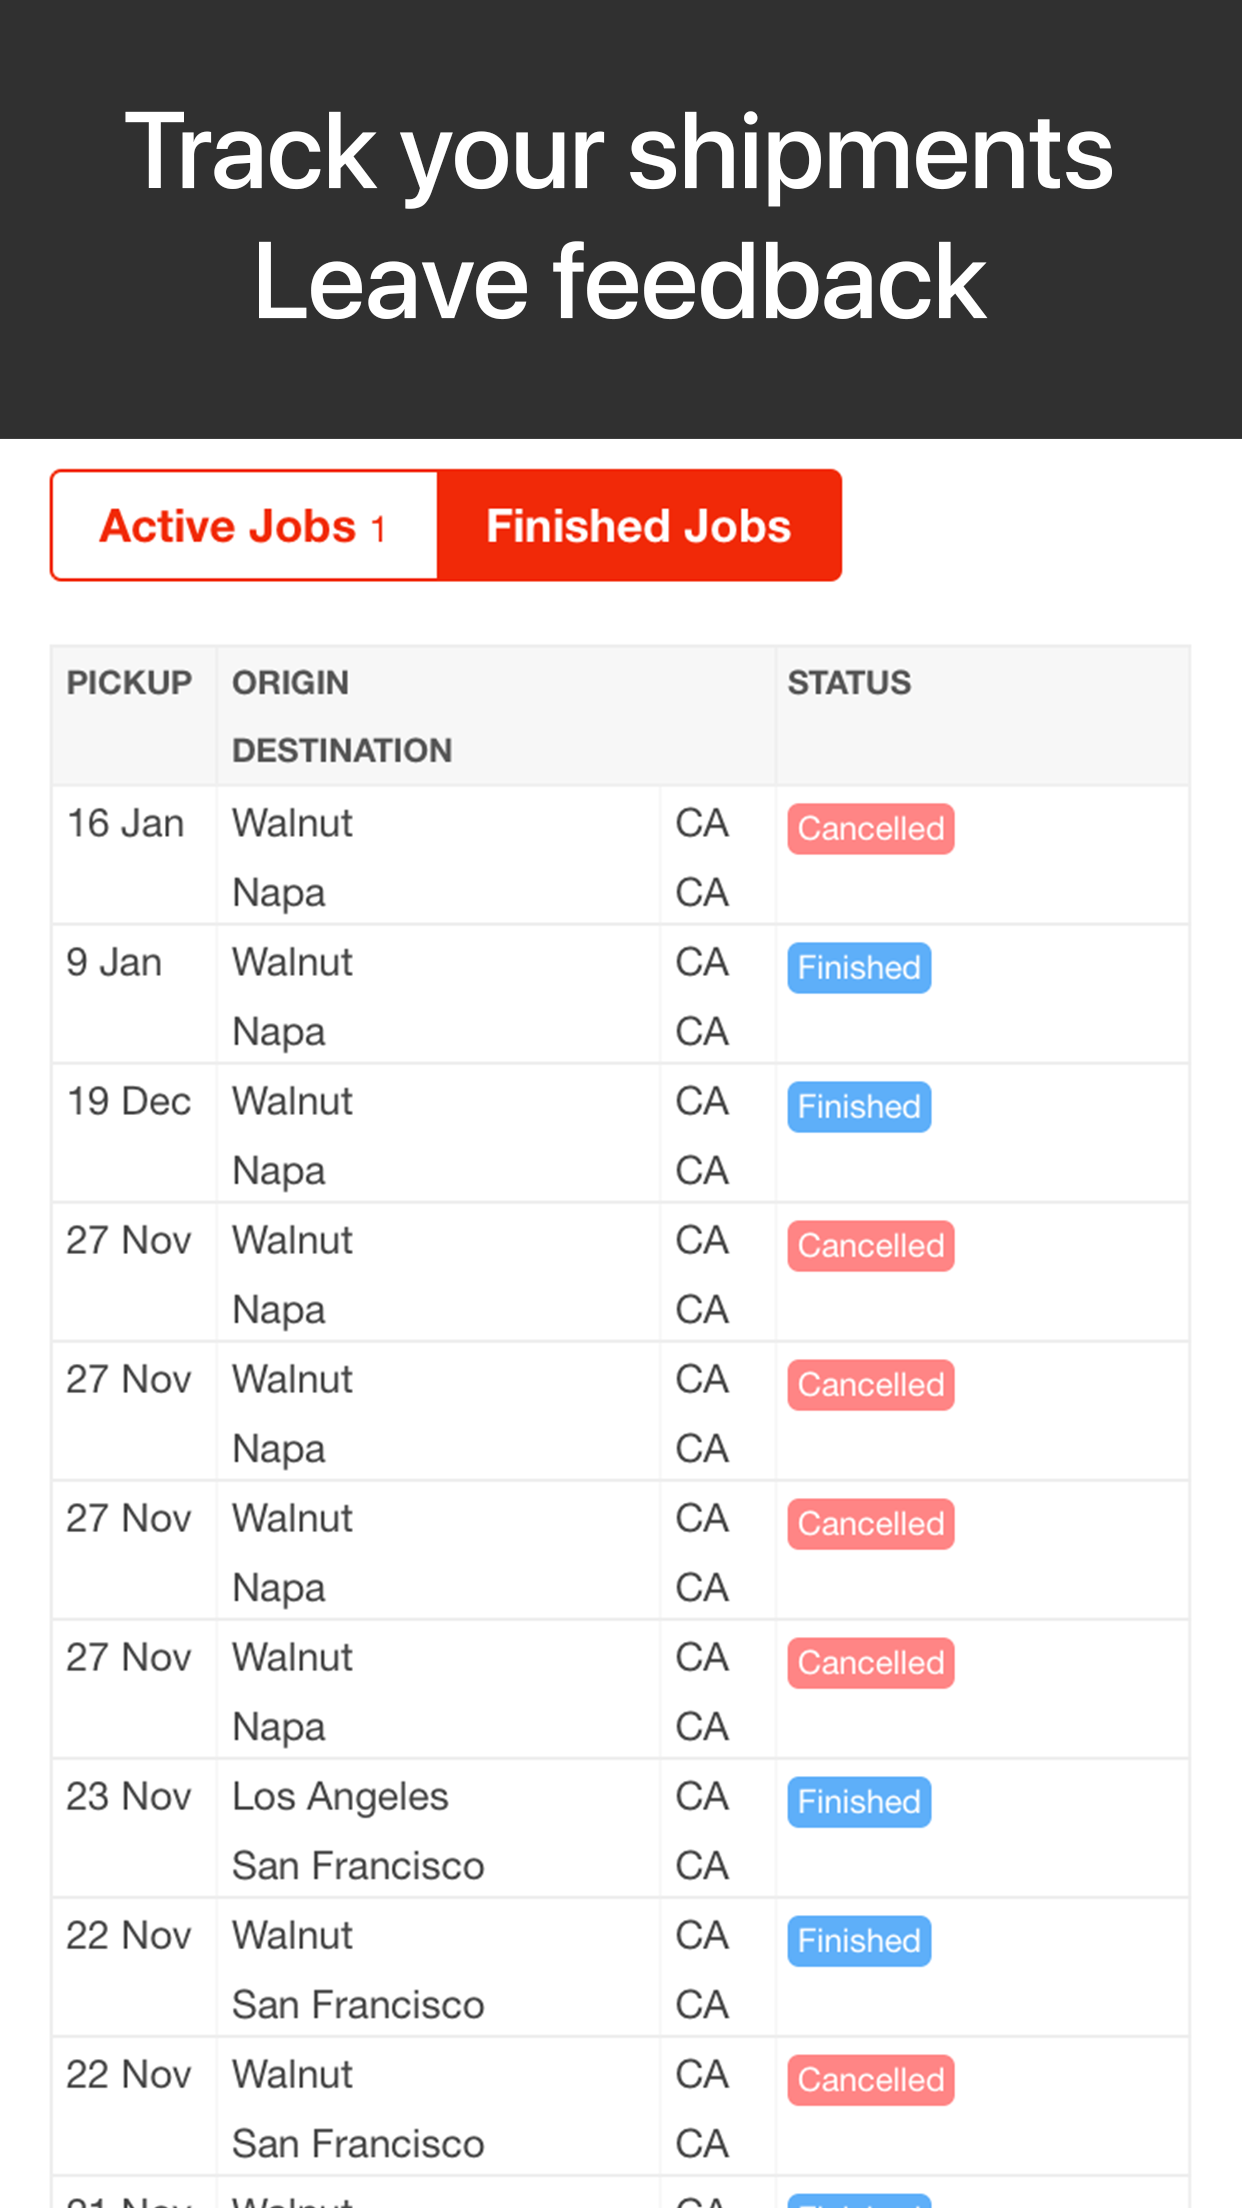Viewport: 1242px width, 2208px height.
Task: Click Finished badge on 22 Nov job
Action: click(x=859, y=1941)
